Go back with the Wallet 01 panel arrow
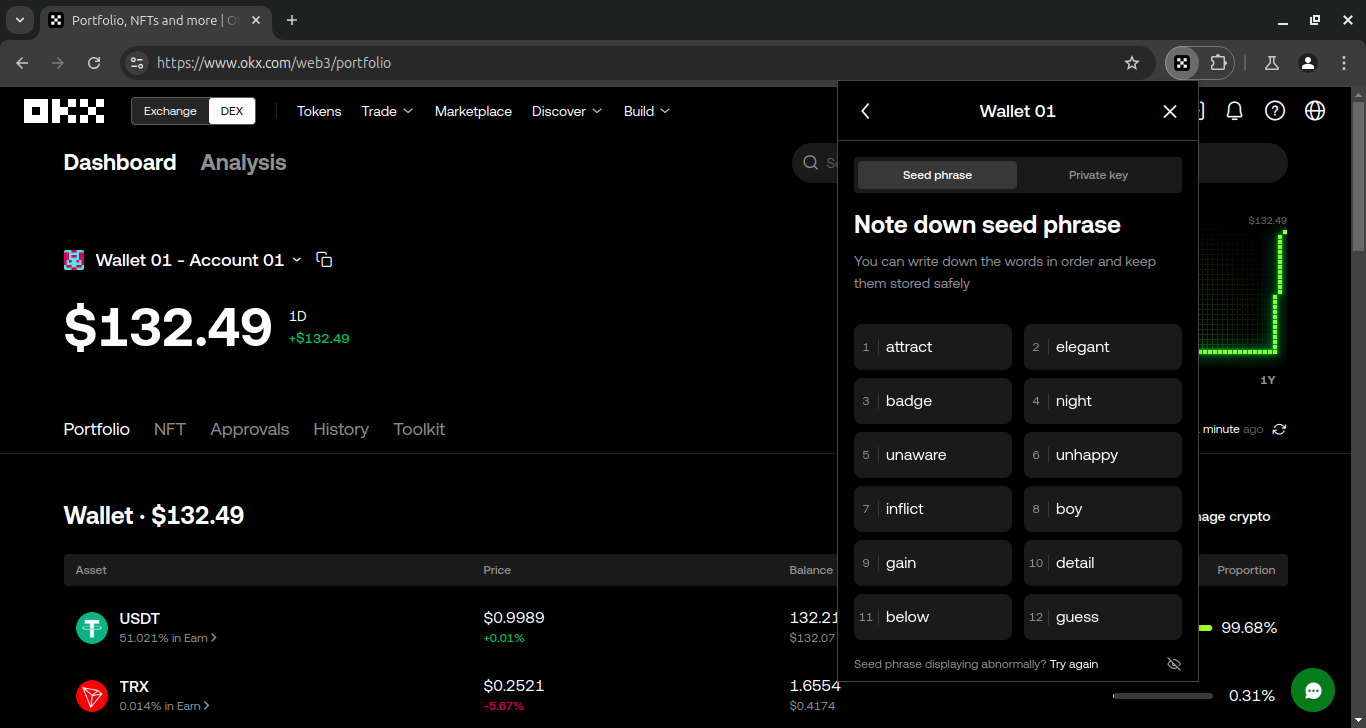The width and height of the screenshot is (1366, 728). click(866, 111)
